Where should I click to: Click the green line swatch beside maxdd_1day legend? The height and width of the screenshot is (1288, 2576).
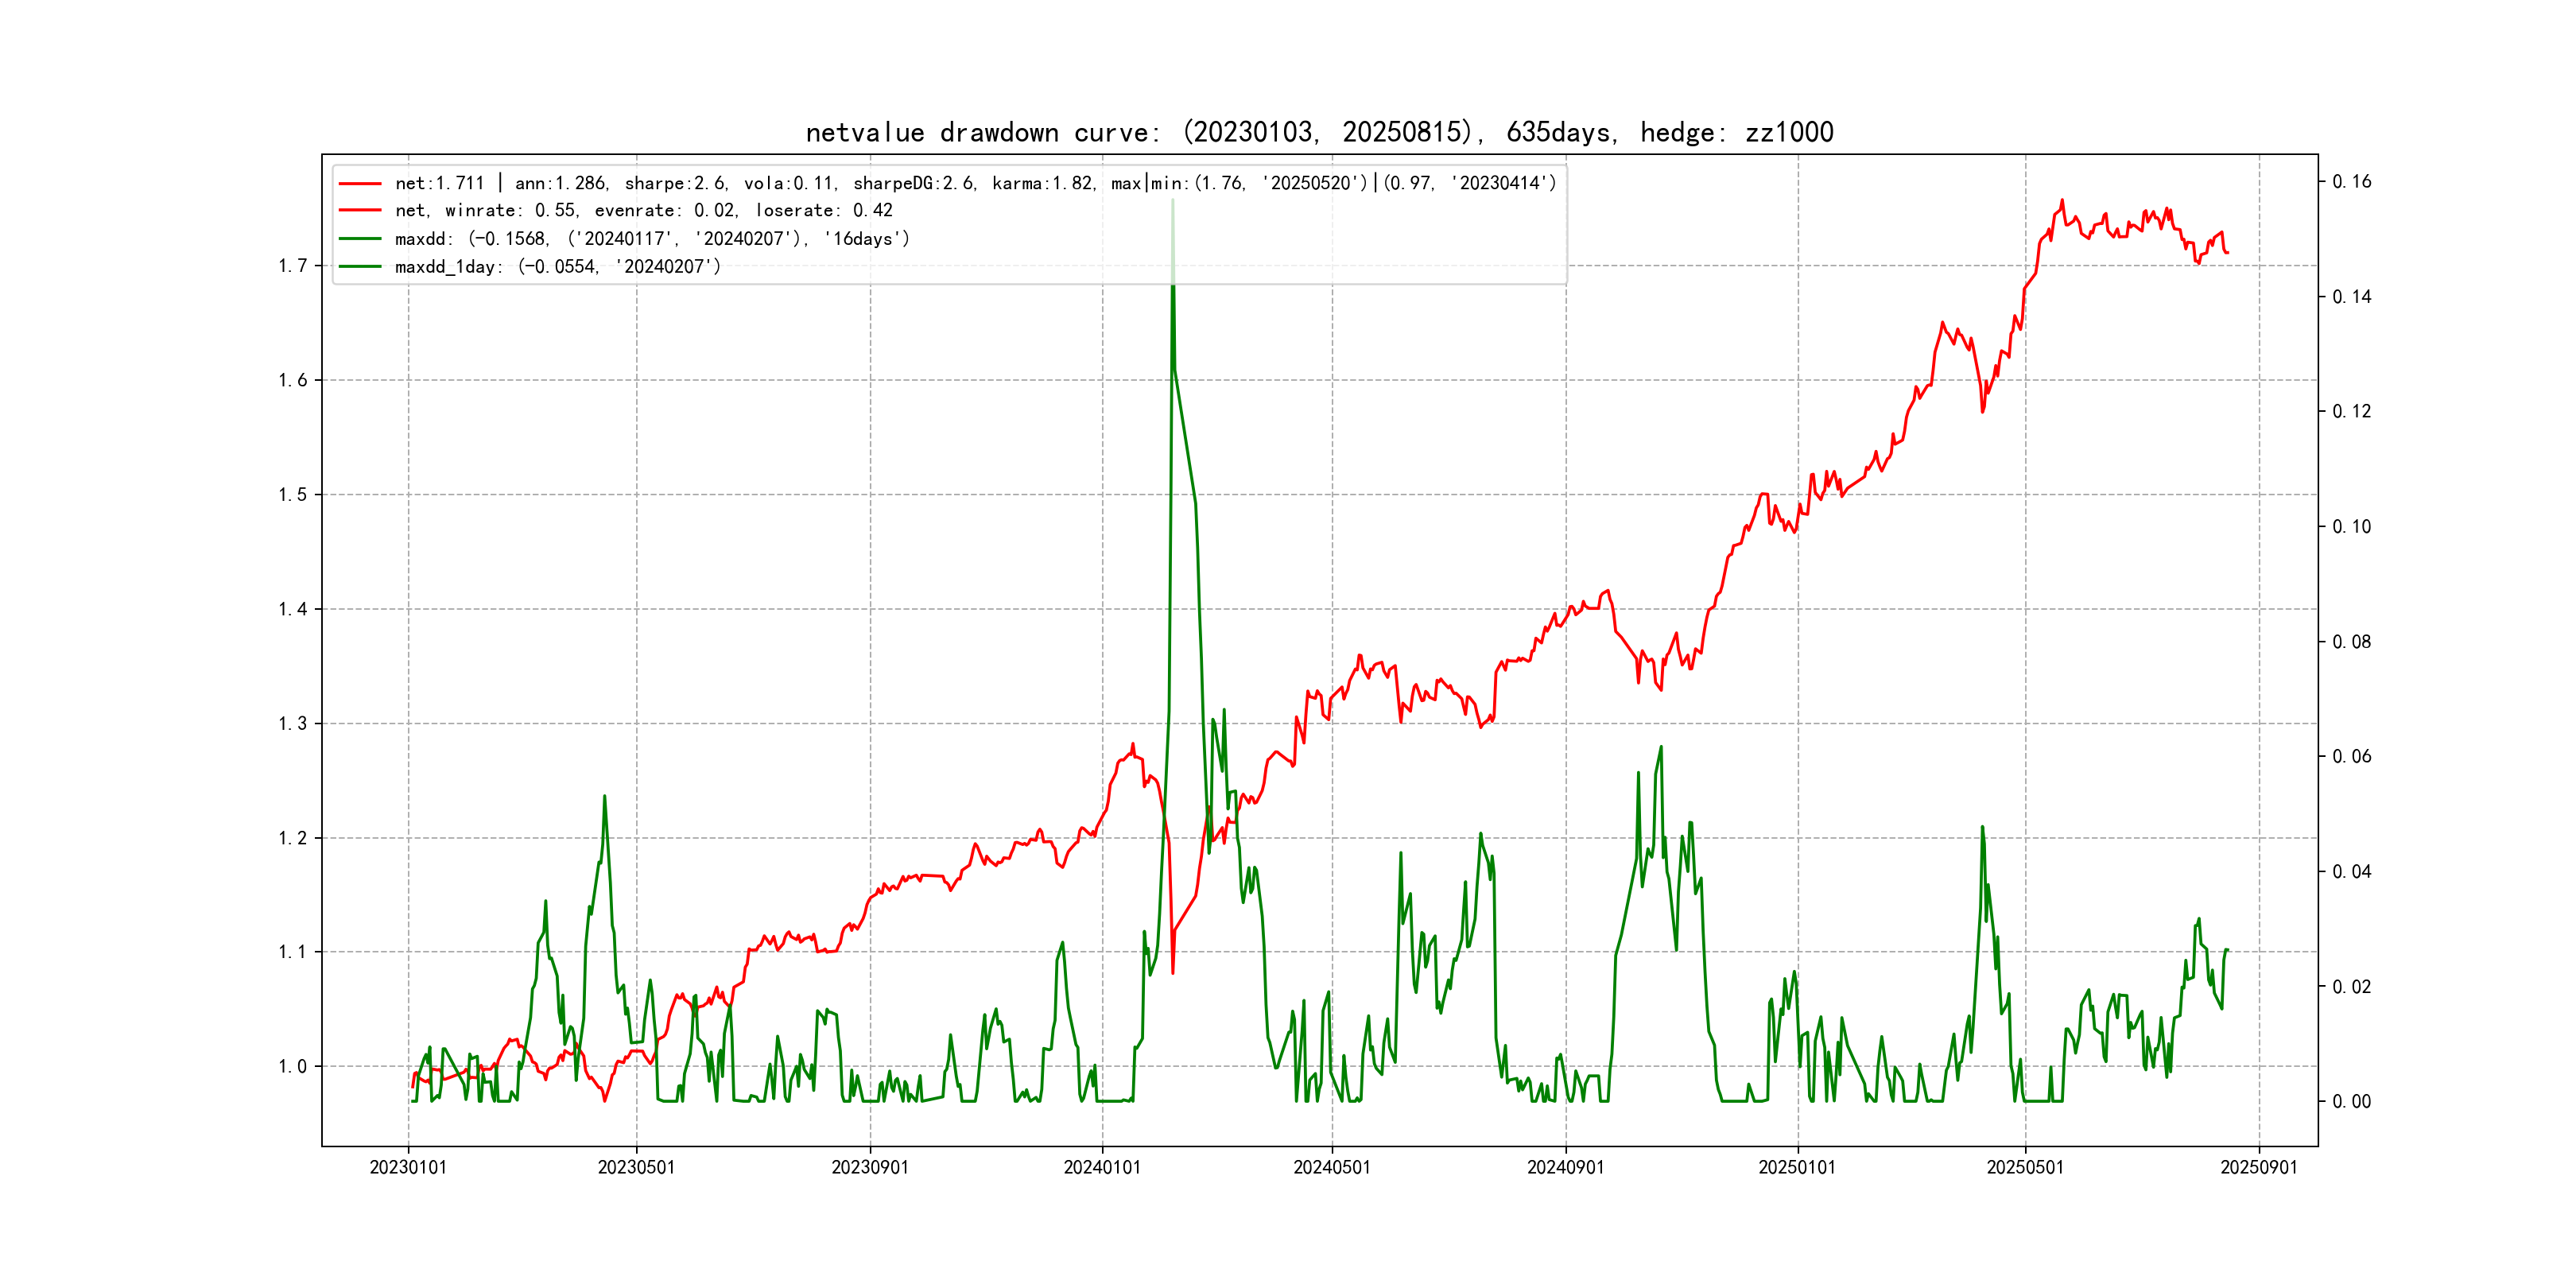pyautogui.click(x=360, y=266)
